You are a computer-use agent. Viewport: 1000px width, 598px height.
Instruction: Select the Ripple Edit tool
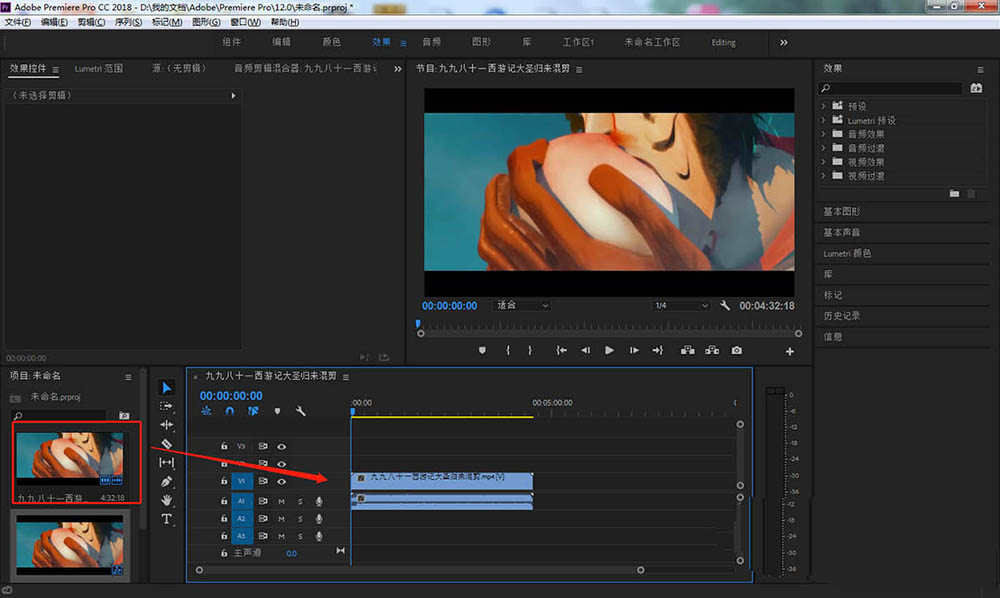click(x=167, y=425)
